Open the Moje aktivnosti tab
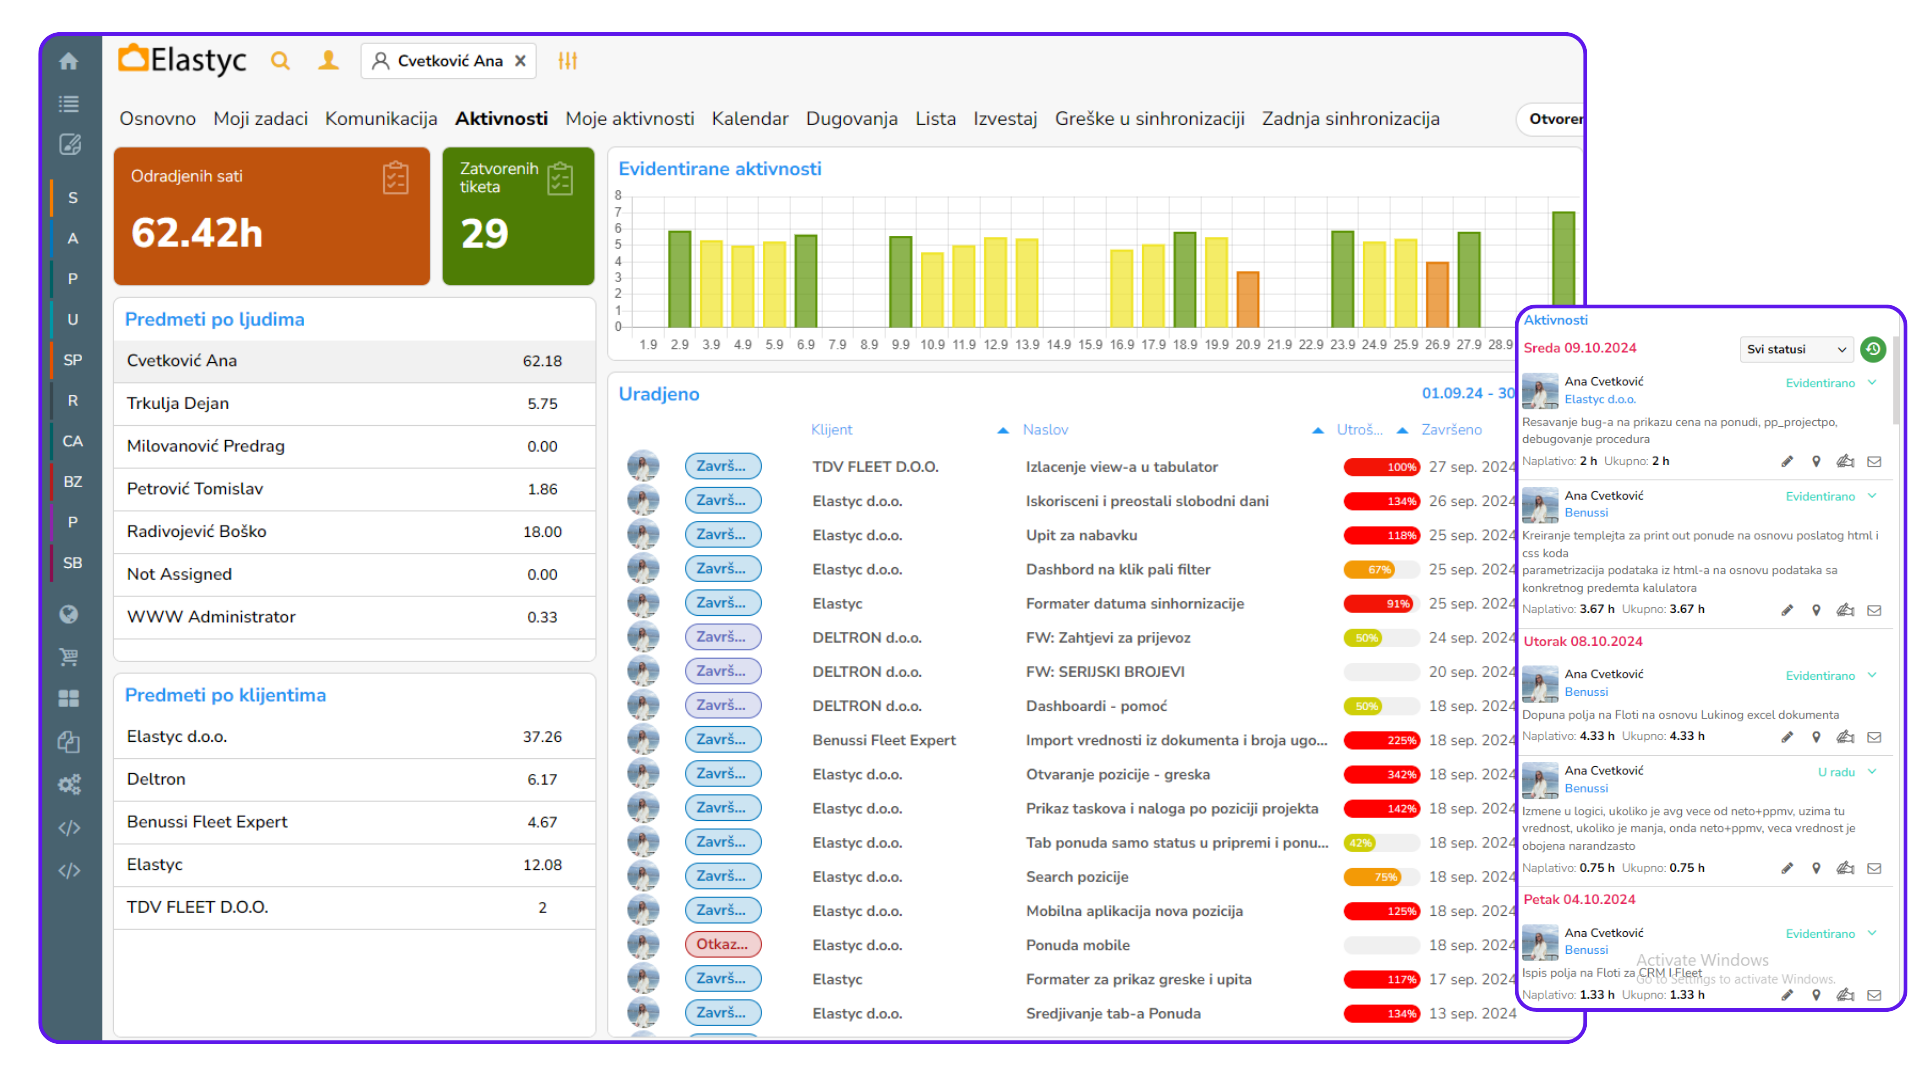This screenshot has height=1080, width=1920. click(x=629, y=119)
